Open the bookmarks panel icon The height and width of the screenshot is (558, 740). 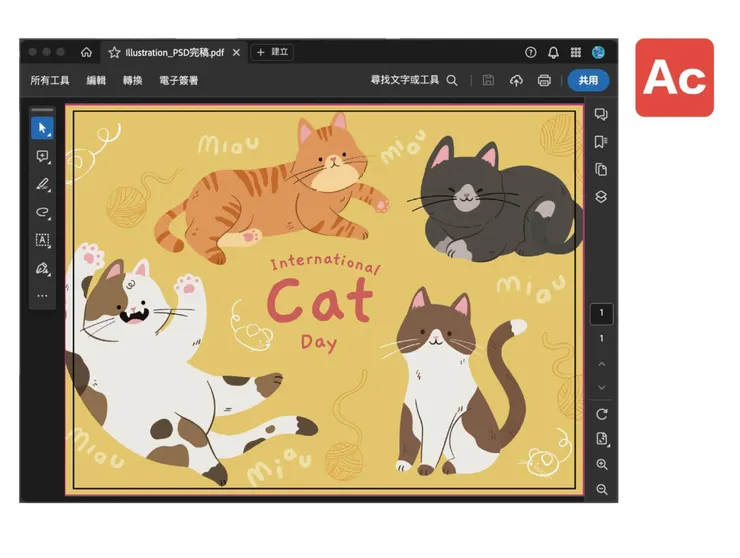click(x=601, y=142)
